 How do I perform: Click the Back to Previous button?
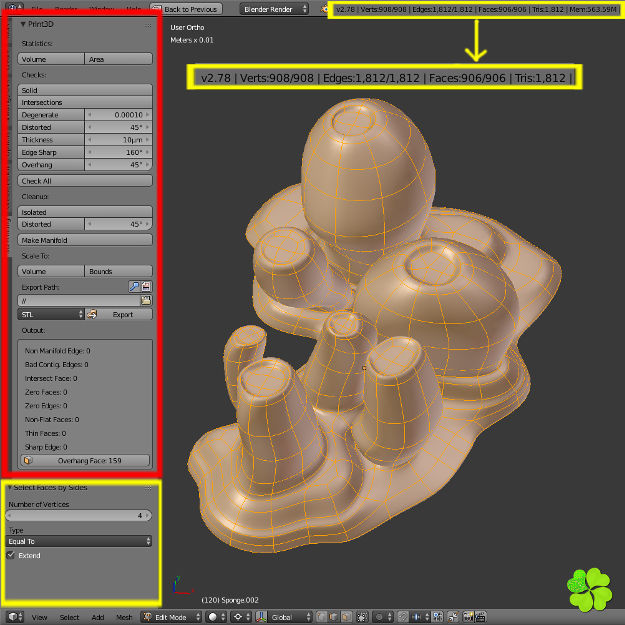tap(185, 9)
